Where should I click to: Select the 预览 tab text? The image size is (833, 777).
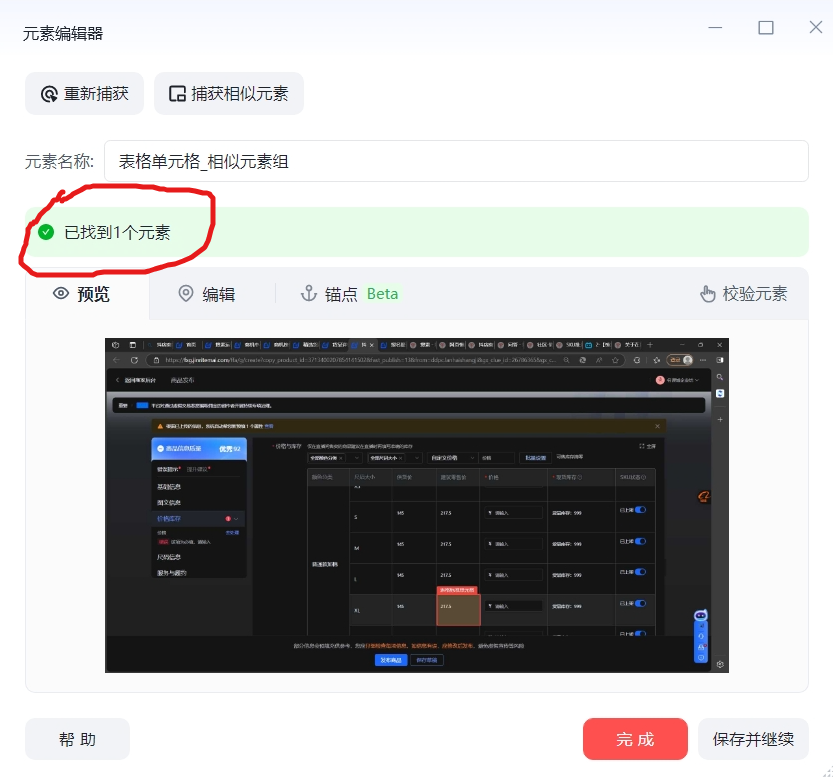click(x=94, y=294)
